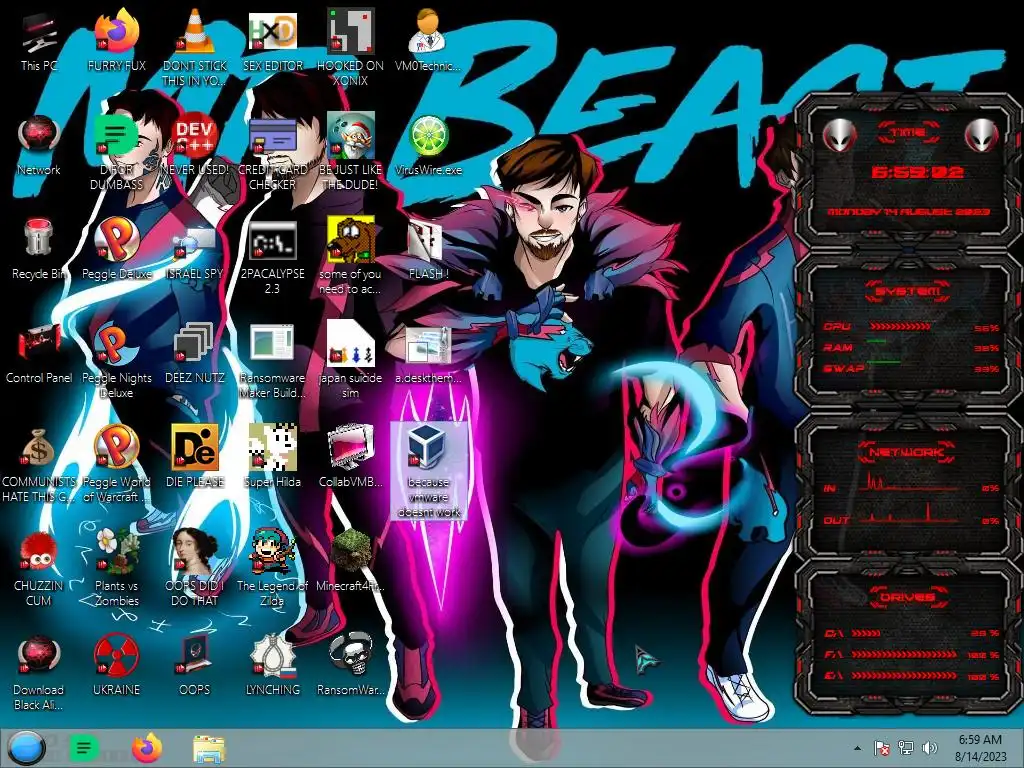Open File Explorer from the taskbar

[x=209, y=749]
